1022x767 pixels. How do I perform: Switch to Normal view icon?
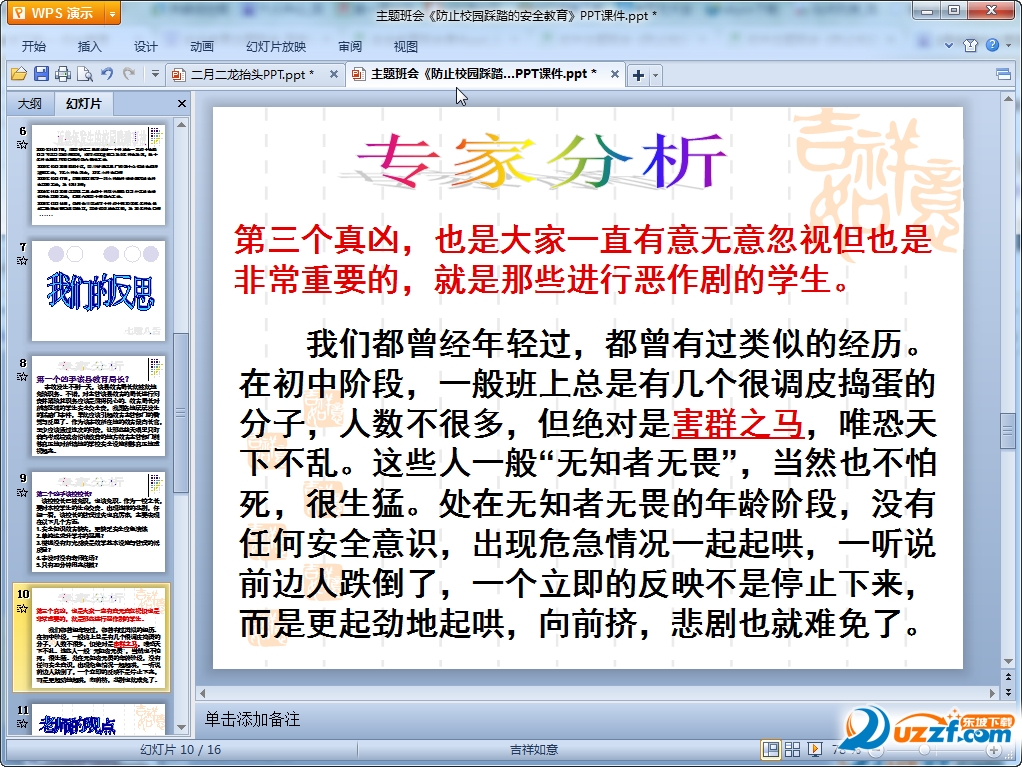tap(770, 749)
